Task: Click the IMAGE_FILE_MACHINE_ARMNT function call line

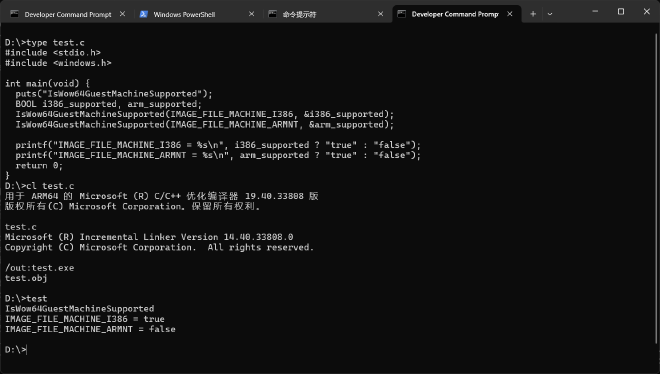Action: point(205,125)
